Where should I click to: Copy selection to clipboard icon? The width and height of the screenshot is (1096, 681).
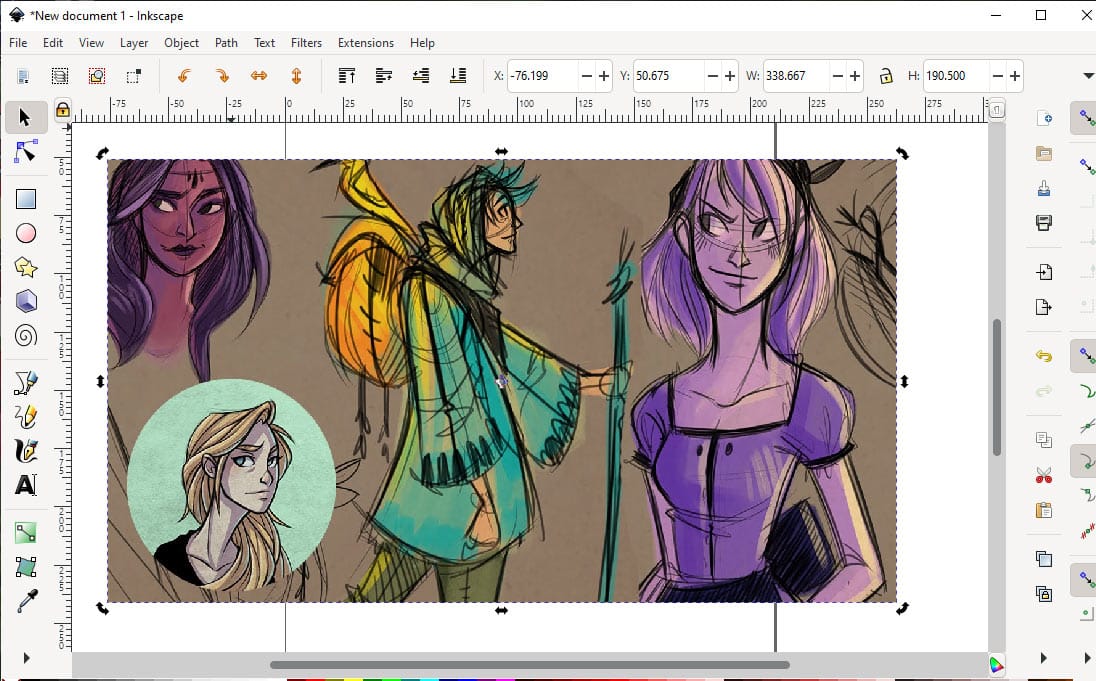[1044, 440]
